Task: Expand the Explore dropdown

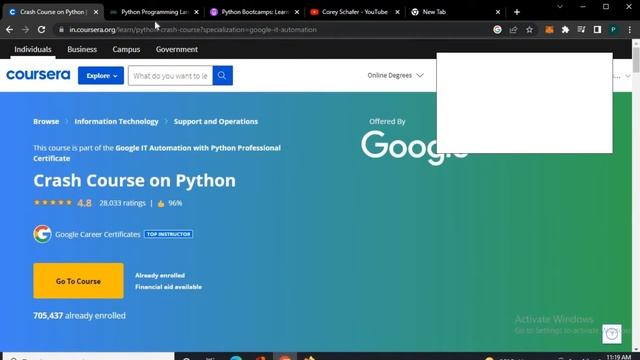Action: coord(101,76)
